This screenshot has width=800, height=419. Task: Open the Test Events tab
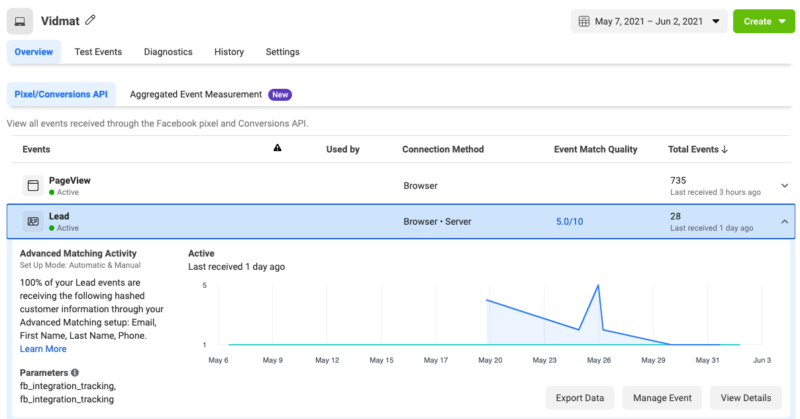[98, 52]
